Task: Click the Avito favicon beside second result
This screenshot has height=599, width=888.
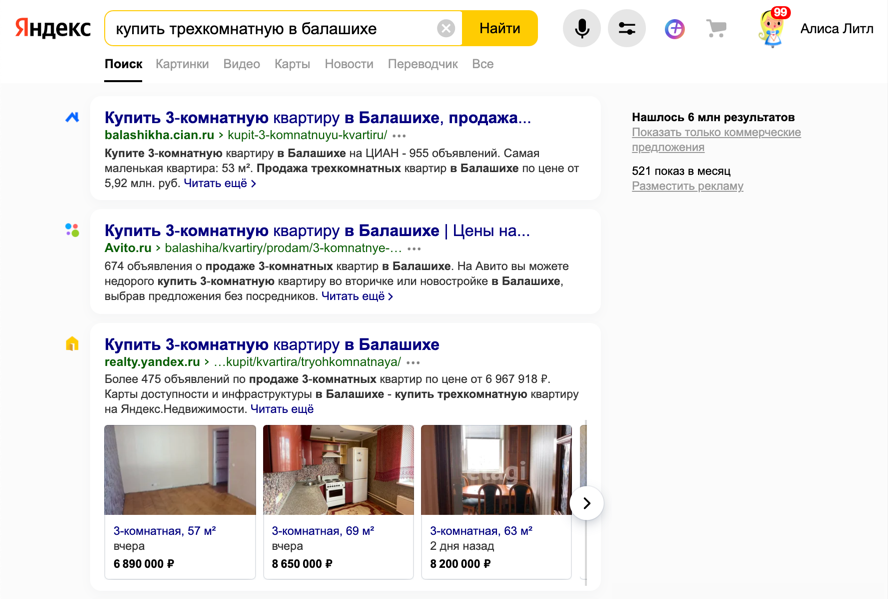Action: pos(72,230)
